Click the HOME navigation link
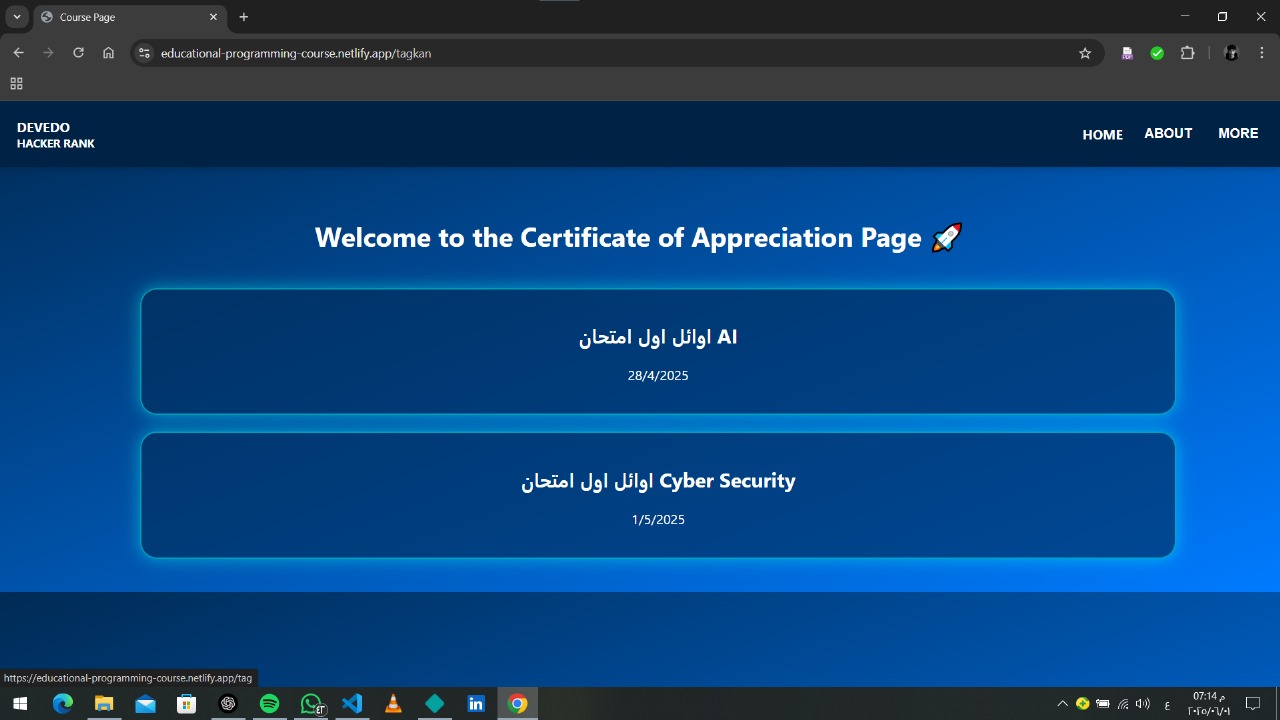The height and width of the screenshot is (720, 1280). [1102, 134]
